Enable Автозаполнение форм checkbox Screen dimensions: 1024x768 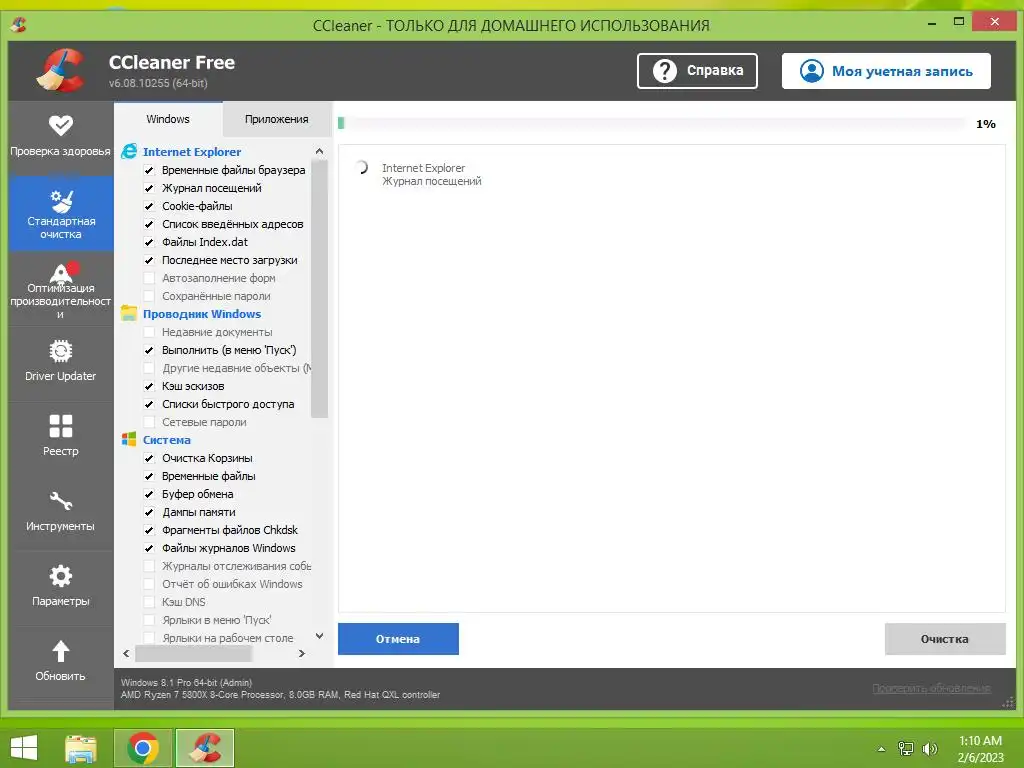tap(149, 278)
